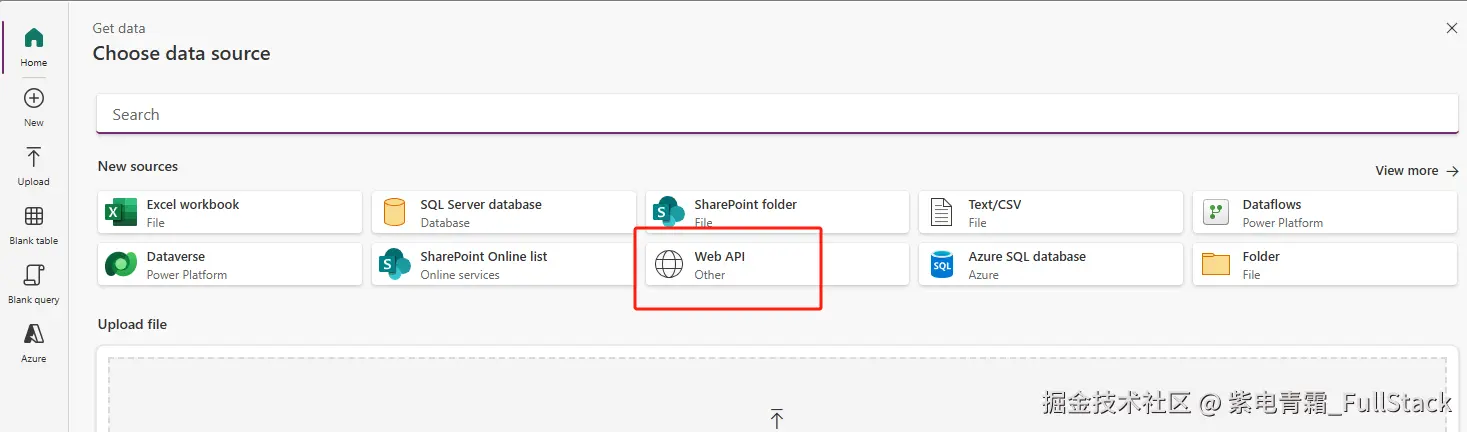Click the Upload file drop area
The height and width of the screenshot is (432, 1467).
[777, 394]
